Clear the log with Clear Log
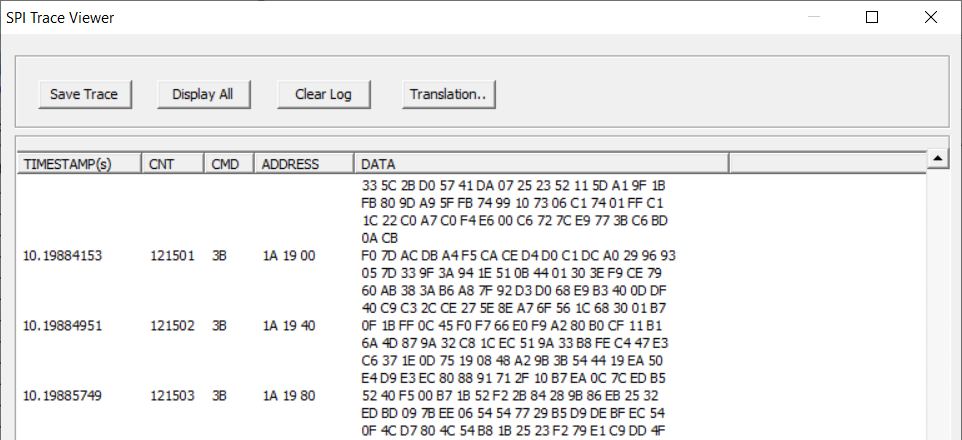This screenshot has height=440, width=962. point(323,94)
